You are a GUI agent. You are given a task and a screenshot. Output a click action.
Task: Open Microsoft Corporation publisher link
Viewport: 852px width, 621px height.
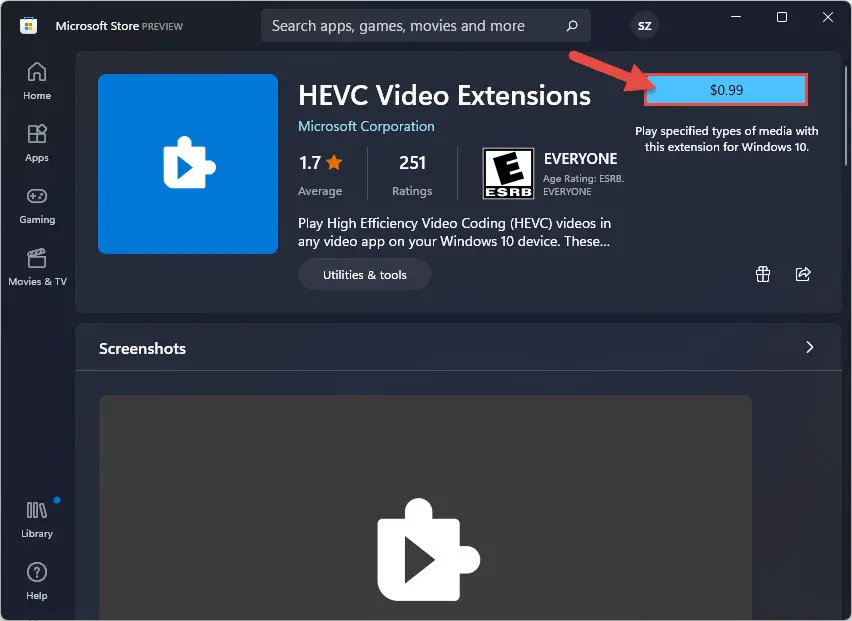point(366,126)
